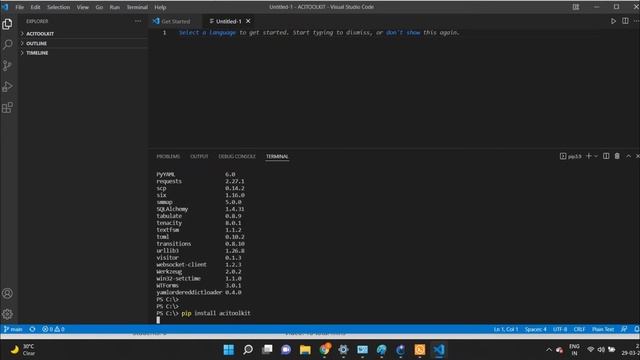Viewport: 640px width, 360px height.
Task: Customize layout icon in title bar
Action: click(576, 7)
